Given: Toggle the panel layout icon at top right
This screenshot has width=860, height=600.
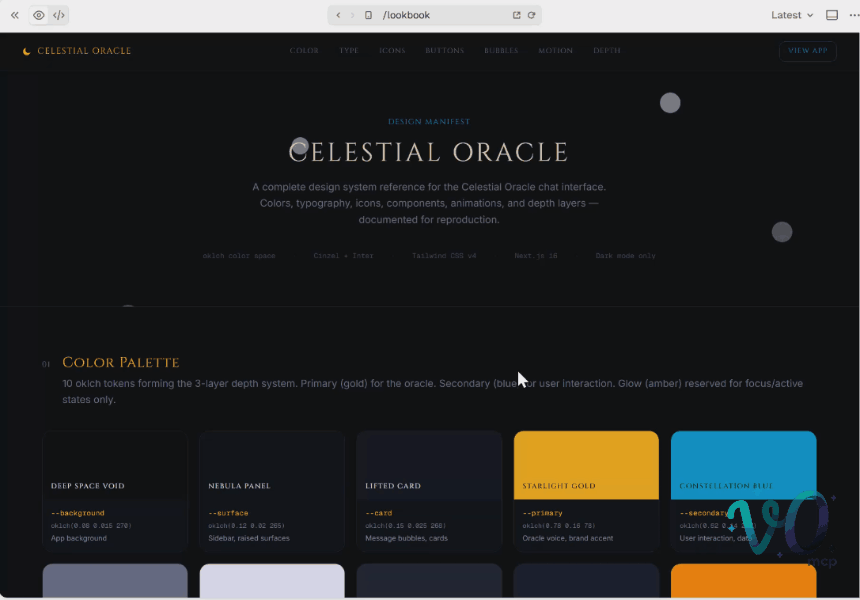Looking at the screenshot, I should click(x=832, y=15).
